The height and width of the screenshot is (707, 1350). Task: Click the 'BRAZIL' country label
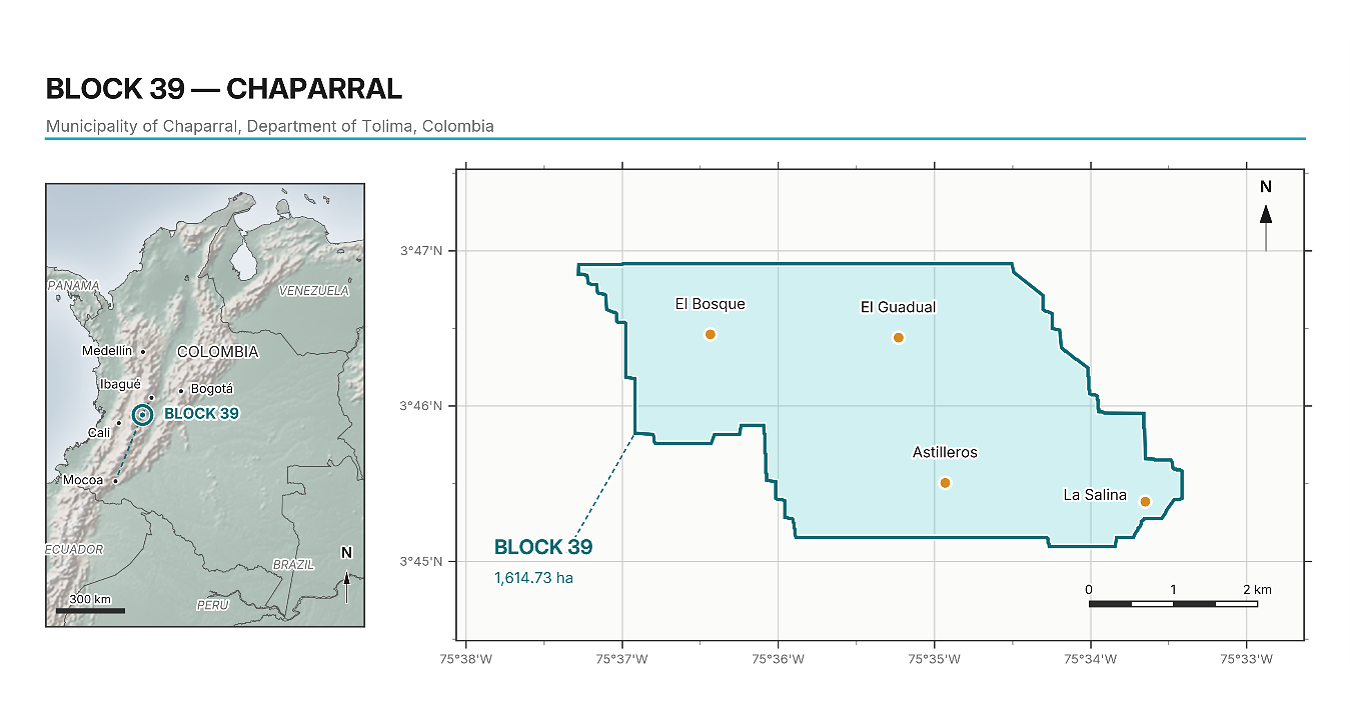pos(294,565)
